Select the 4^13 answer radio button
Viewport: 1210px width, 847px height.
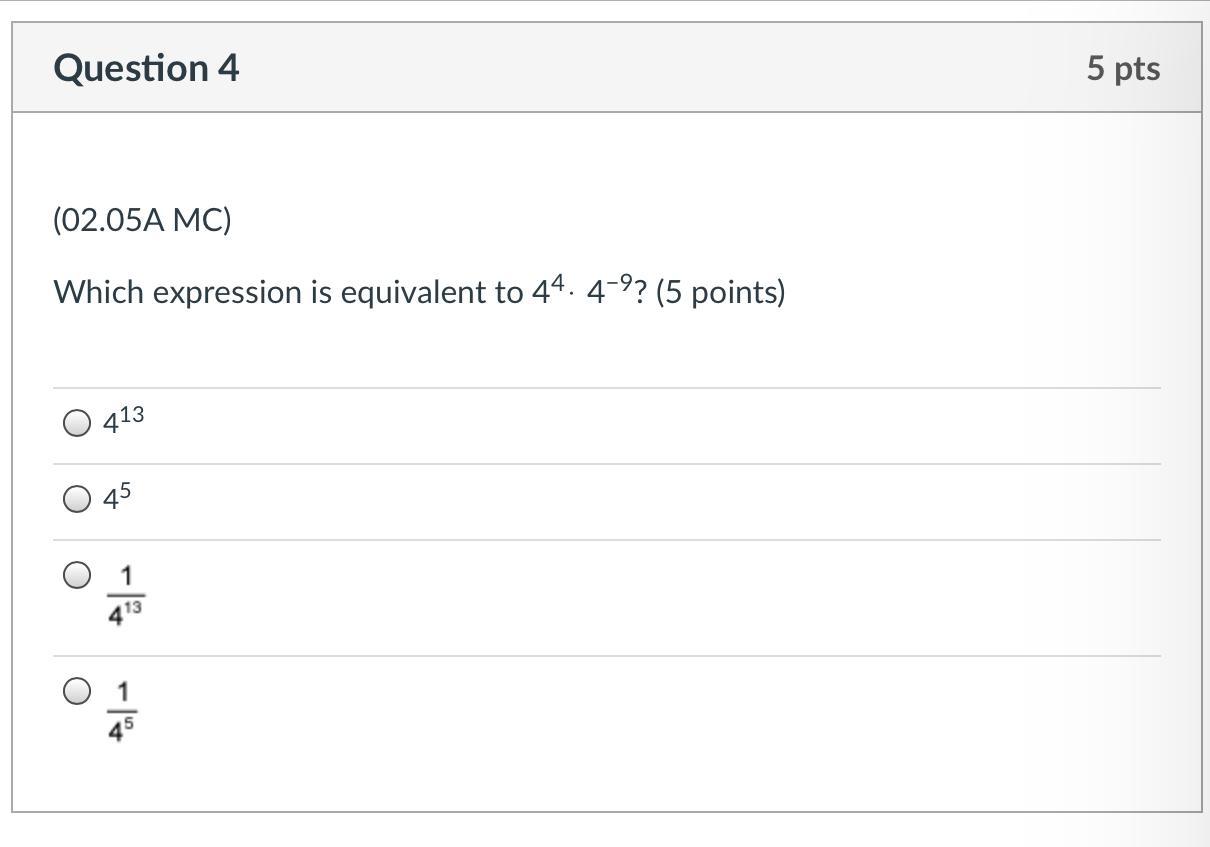point(77,424)
